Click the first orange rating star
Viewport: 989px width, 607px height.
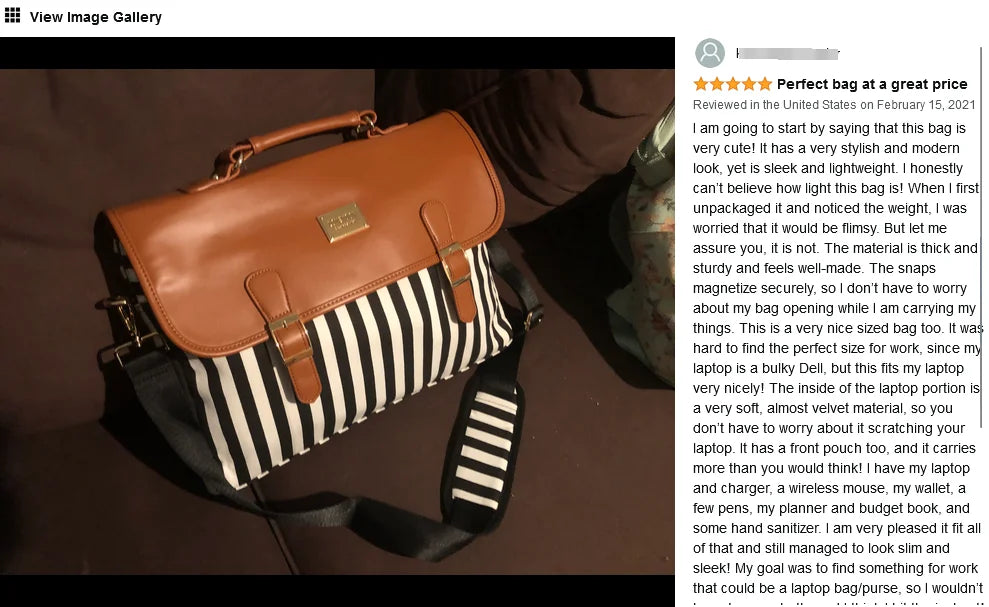[x=701, y=84]
